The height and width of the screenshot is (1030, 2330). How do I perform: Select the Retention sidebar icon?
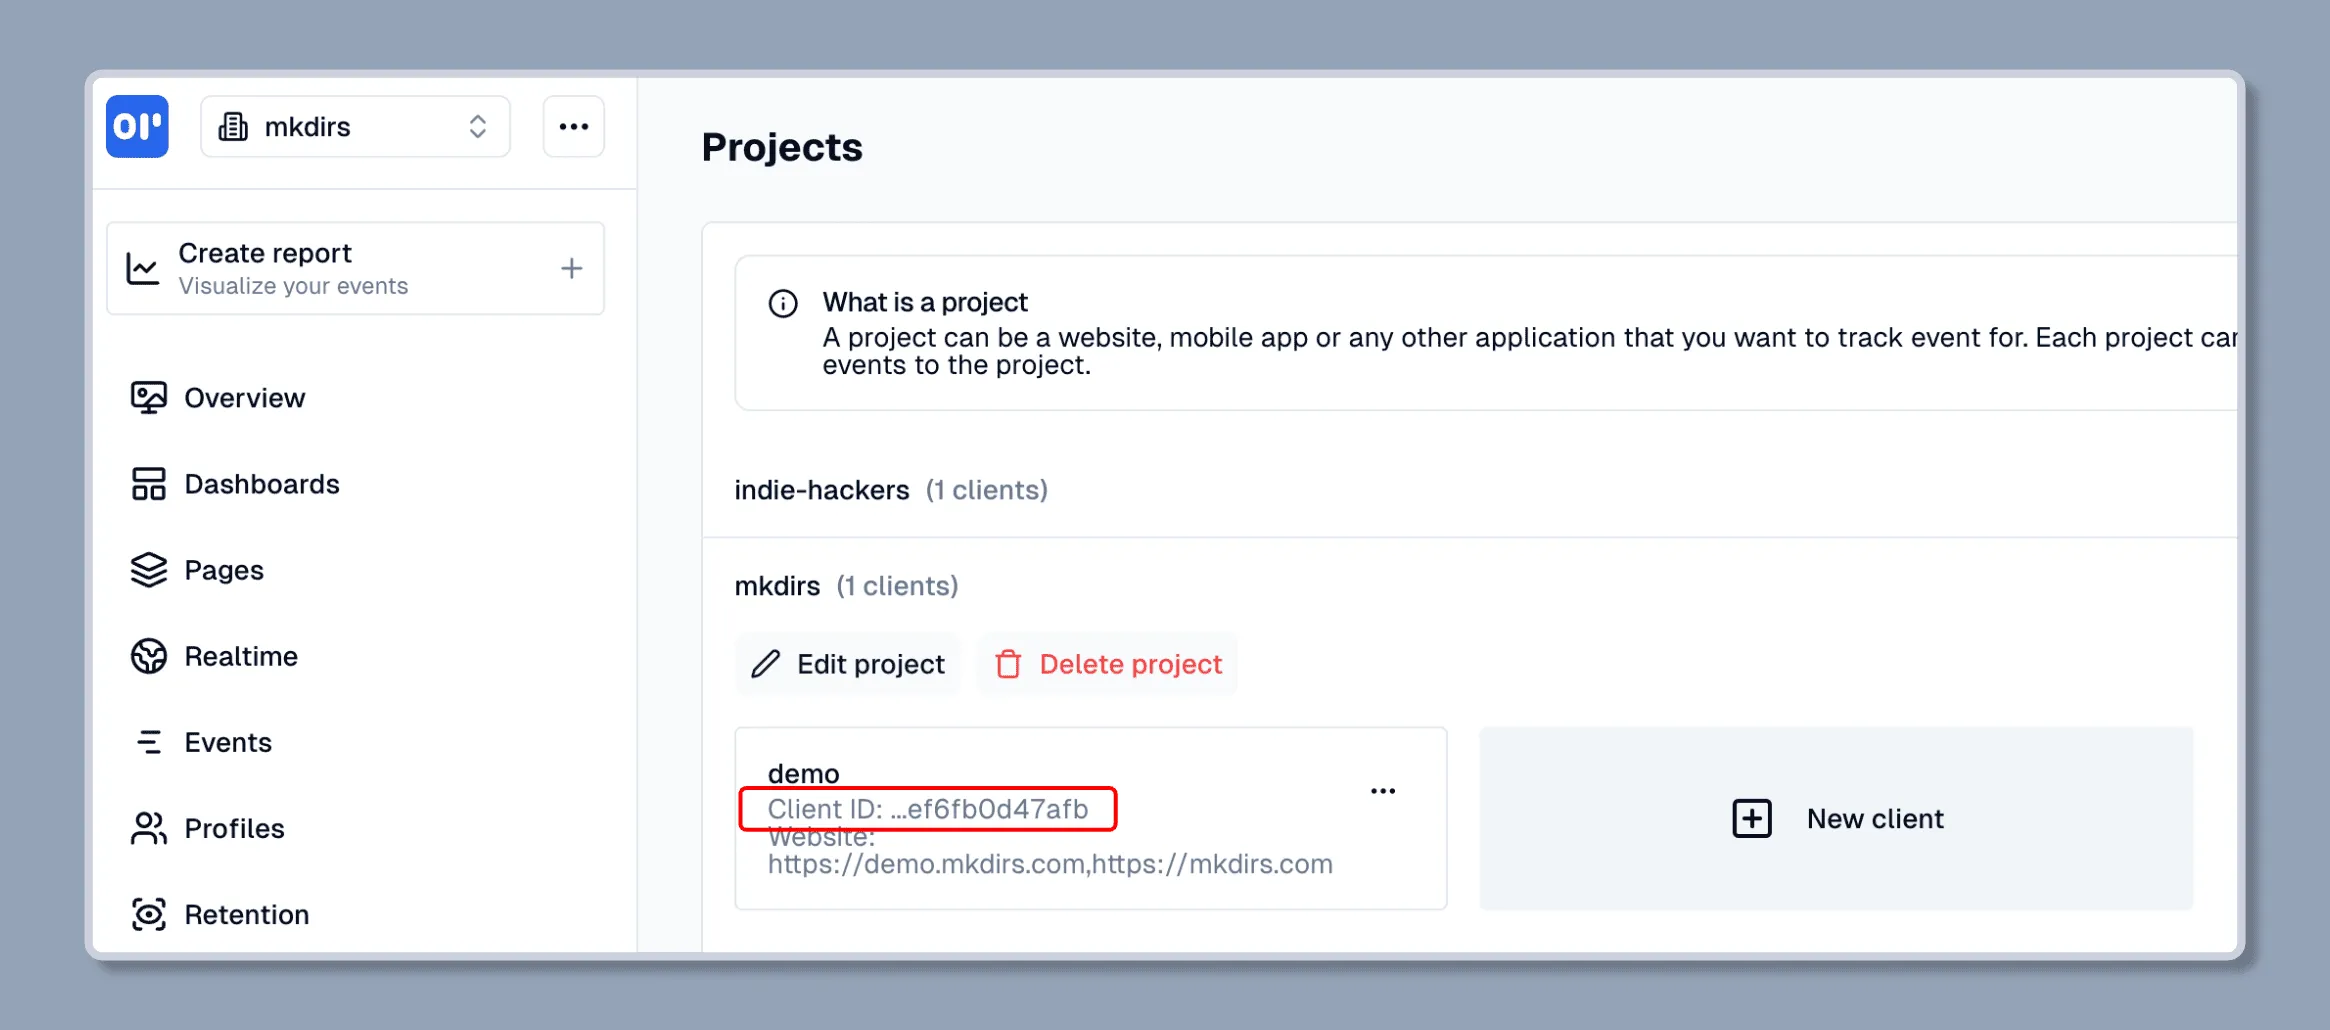pos(148,914)
